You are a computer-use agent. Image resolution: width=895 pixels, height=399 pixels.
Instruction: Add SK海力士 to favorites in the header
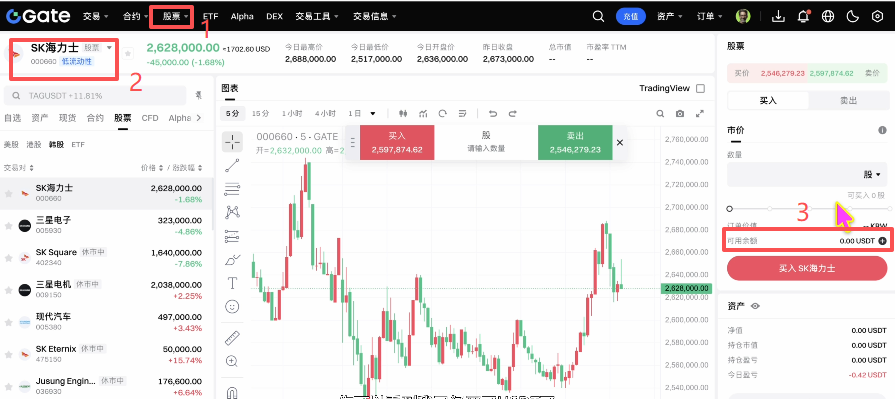tap(128, 54)
